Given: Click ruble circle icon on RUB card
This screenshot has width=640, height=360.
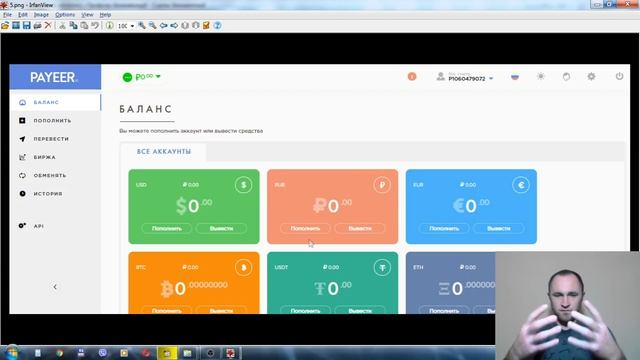Looking at the screenshot, I should pyautogui.click(x=382, y=185).
